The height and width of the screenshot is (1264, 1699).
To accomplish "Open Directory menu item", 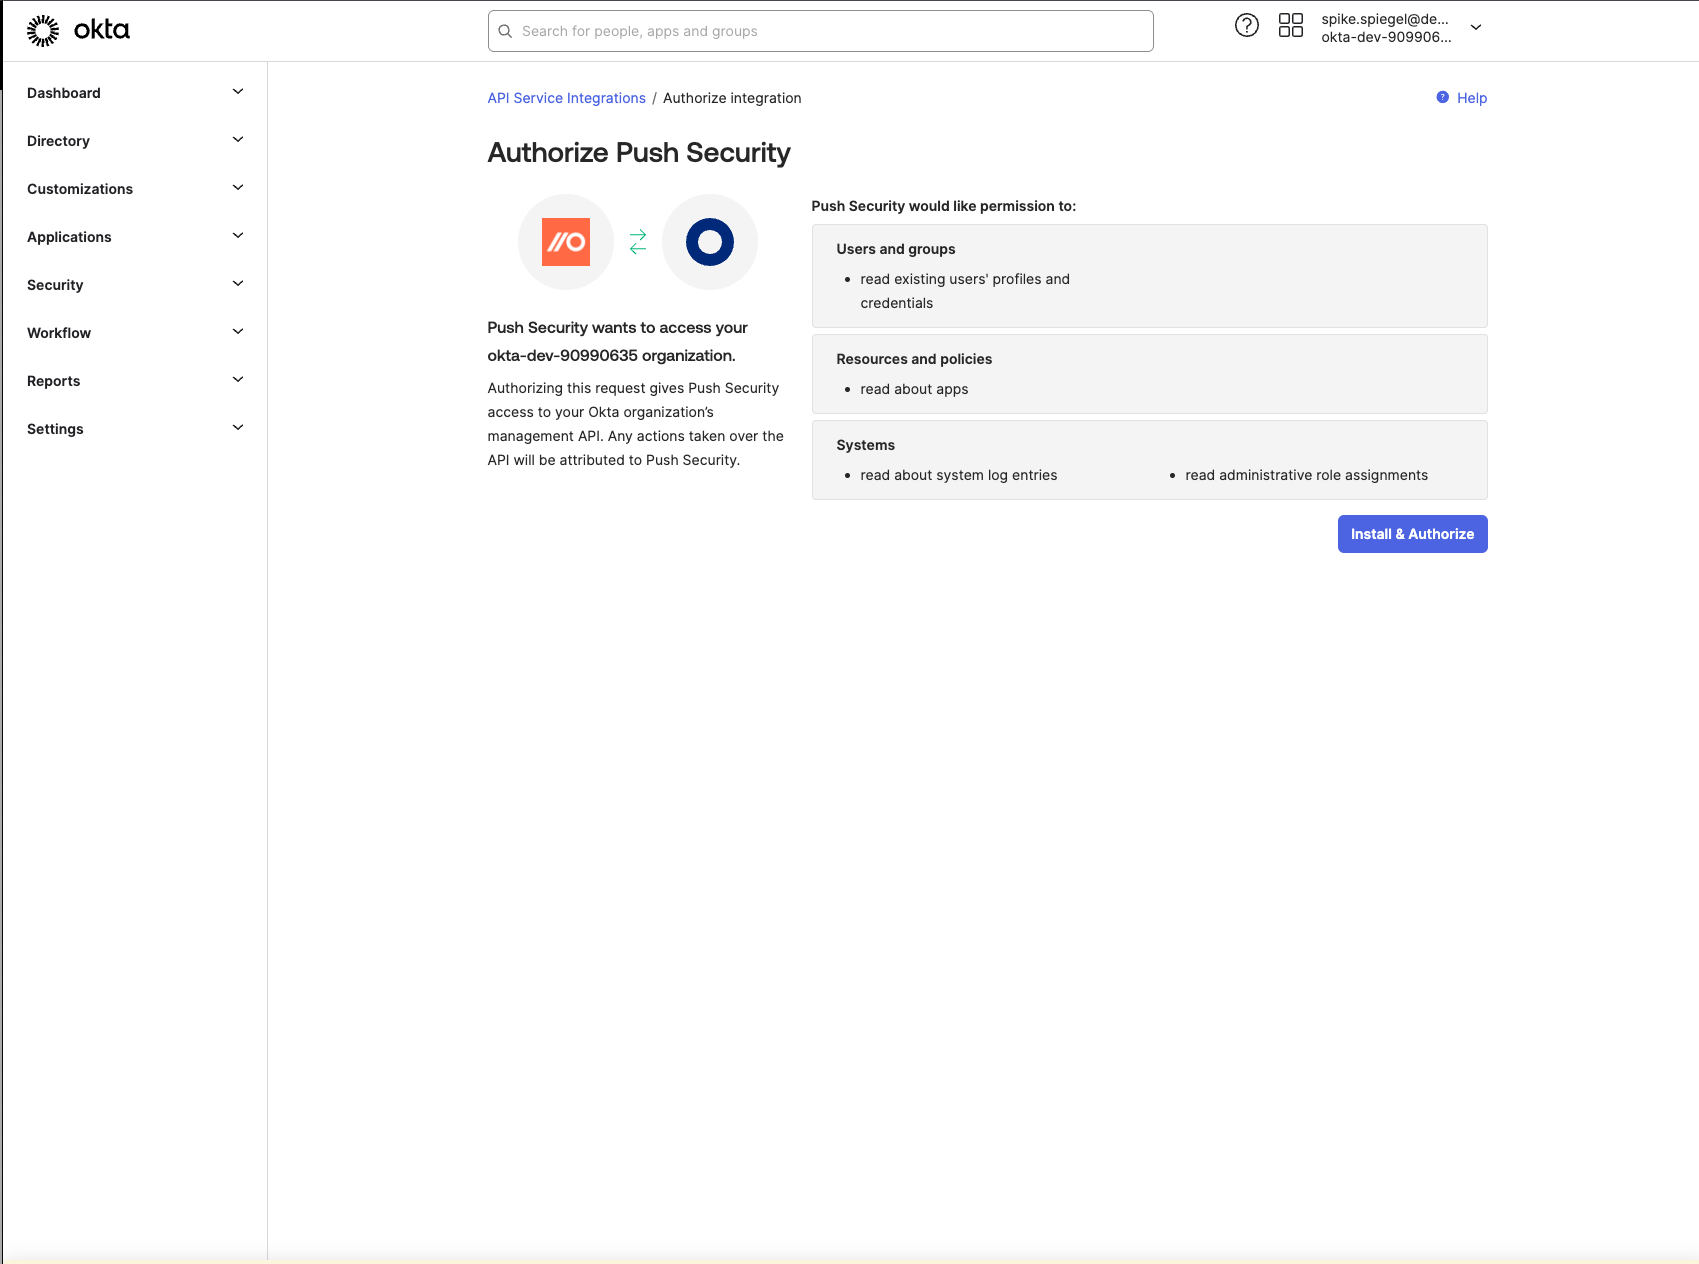I will point(58,141).
